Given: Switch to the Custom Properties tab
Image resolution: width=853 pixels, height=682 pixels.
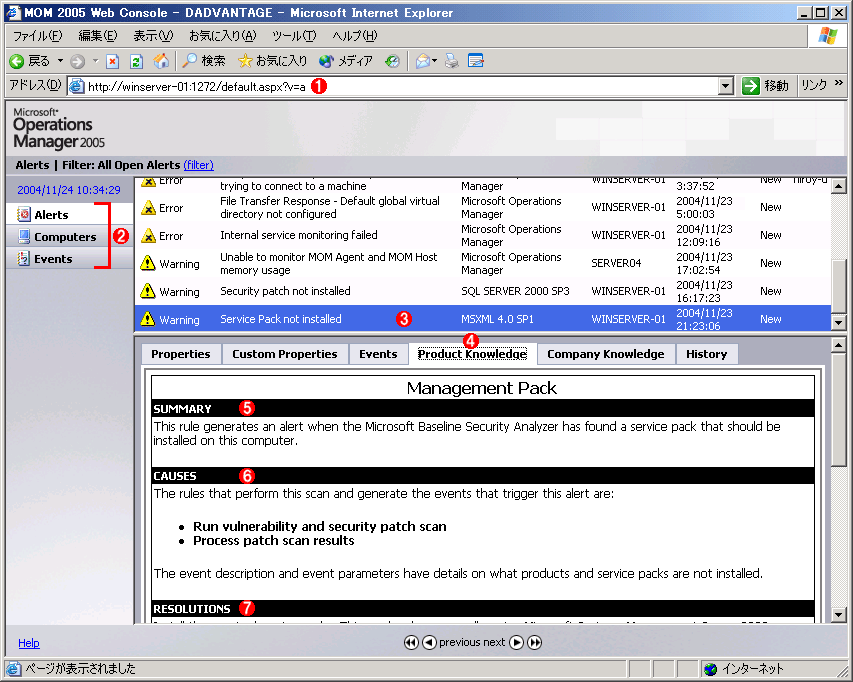Looking at the screenshot, I should pos(285,354).
